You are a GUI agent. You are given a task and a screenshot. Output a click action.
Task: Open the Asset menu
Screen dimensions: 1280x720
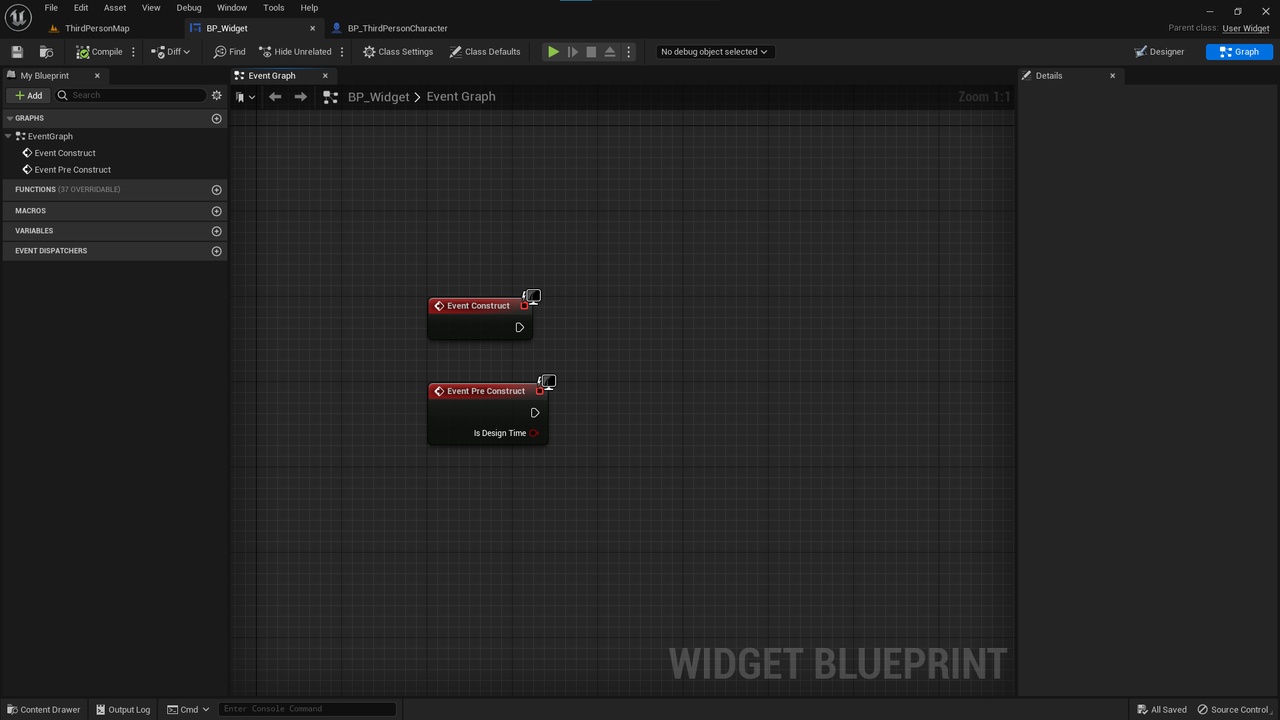point(115,8)
